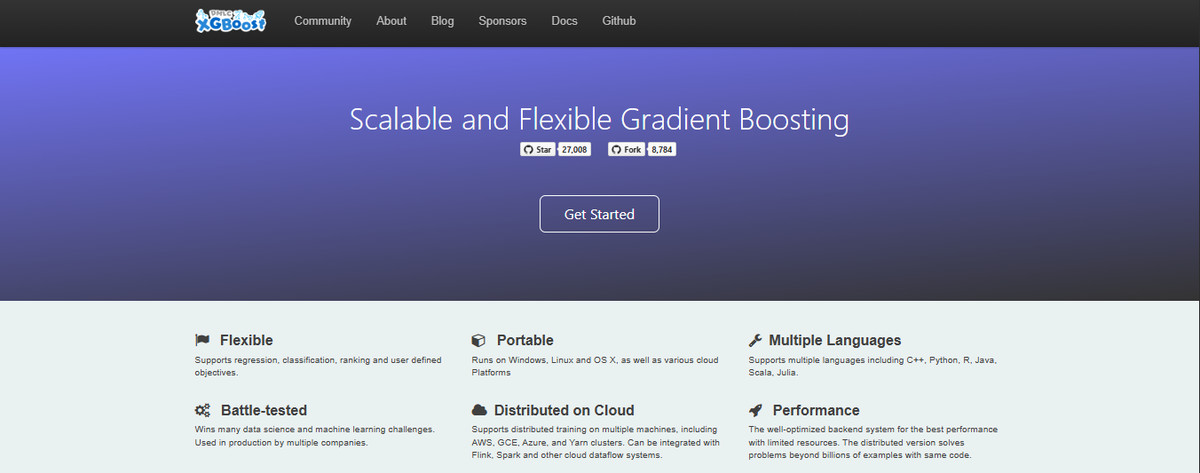Click the cloud icon beside Distributed on Cloud
1200x473 pixels.
[x=479, y=410]
